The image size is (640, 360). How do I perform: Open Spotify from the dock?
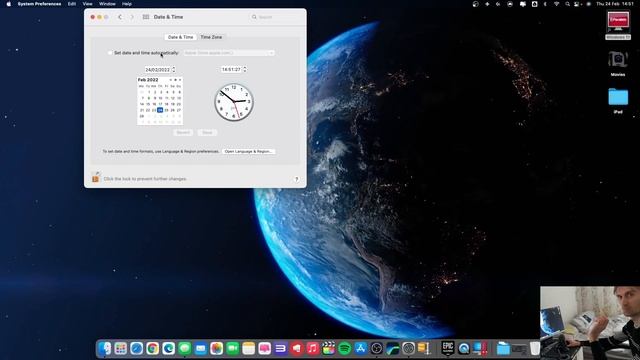[x=345, y=348]
